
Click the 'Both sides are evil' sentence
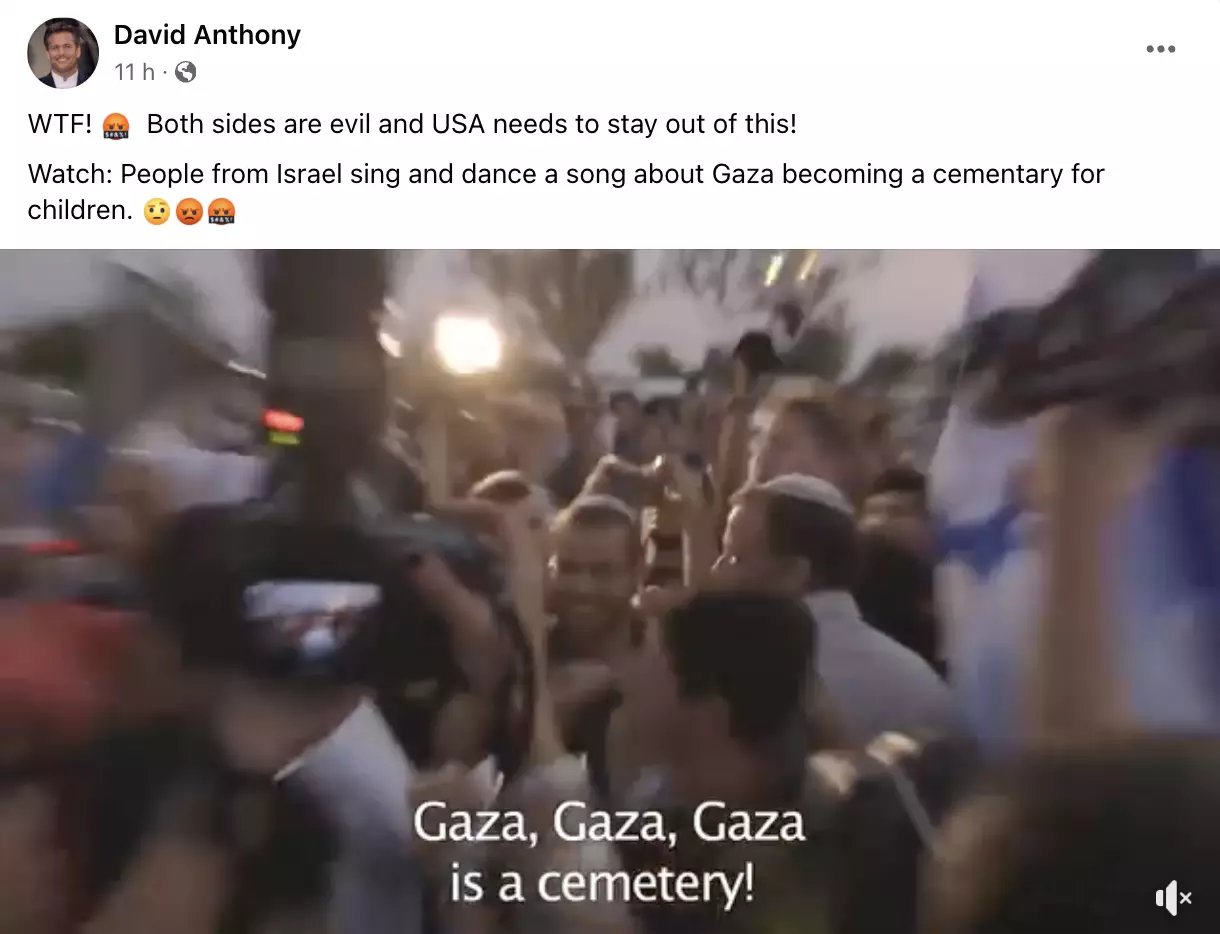tap(472, 125)
